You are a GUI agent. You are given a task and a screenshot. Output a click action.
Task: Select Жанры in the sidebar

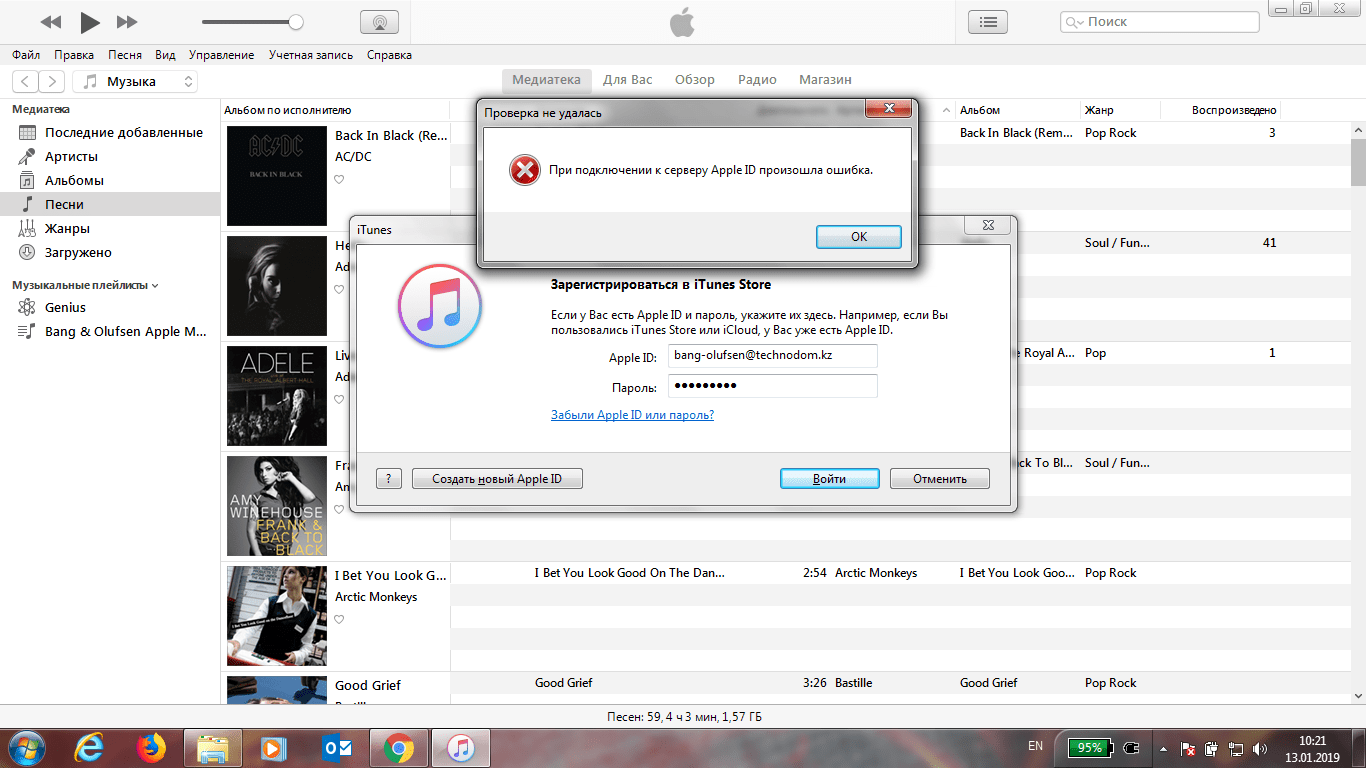click(x=110, y=228)
